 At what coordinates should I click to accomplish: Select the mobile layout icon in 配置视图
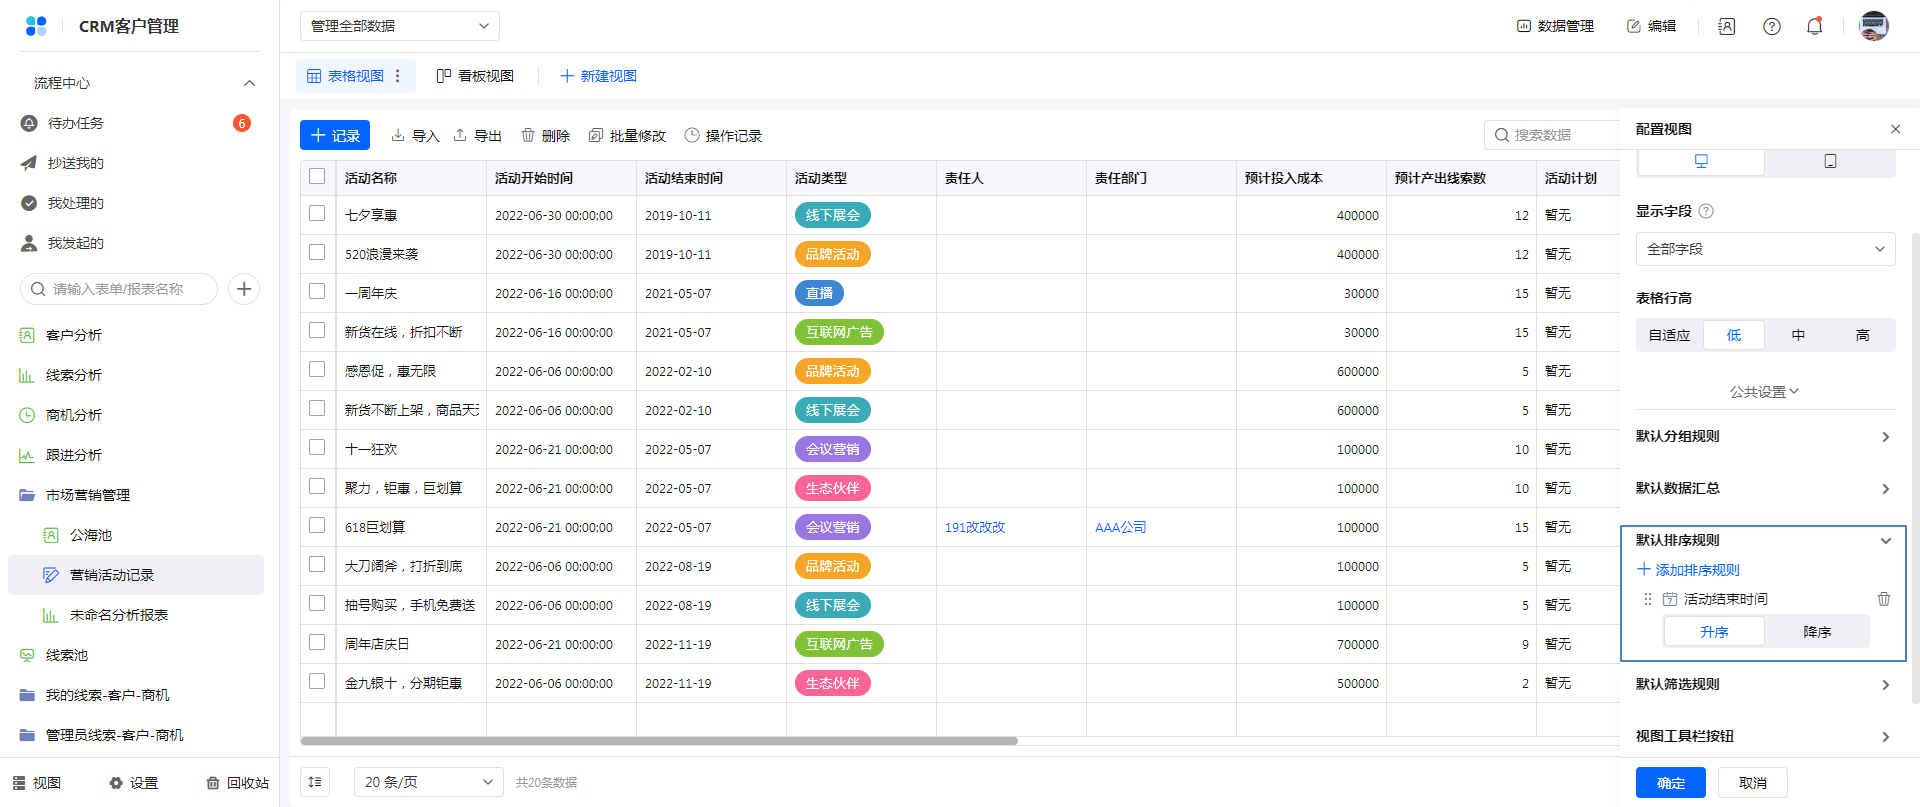(x=1830, y=161)
